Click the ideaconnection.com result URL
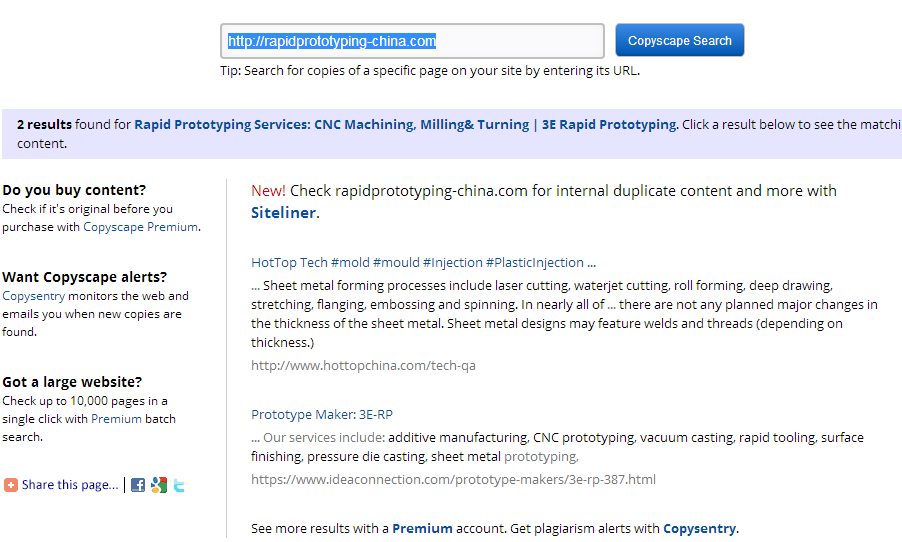 tap(453, 479)
